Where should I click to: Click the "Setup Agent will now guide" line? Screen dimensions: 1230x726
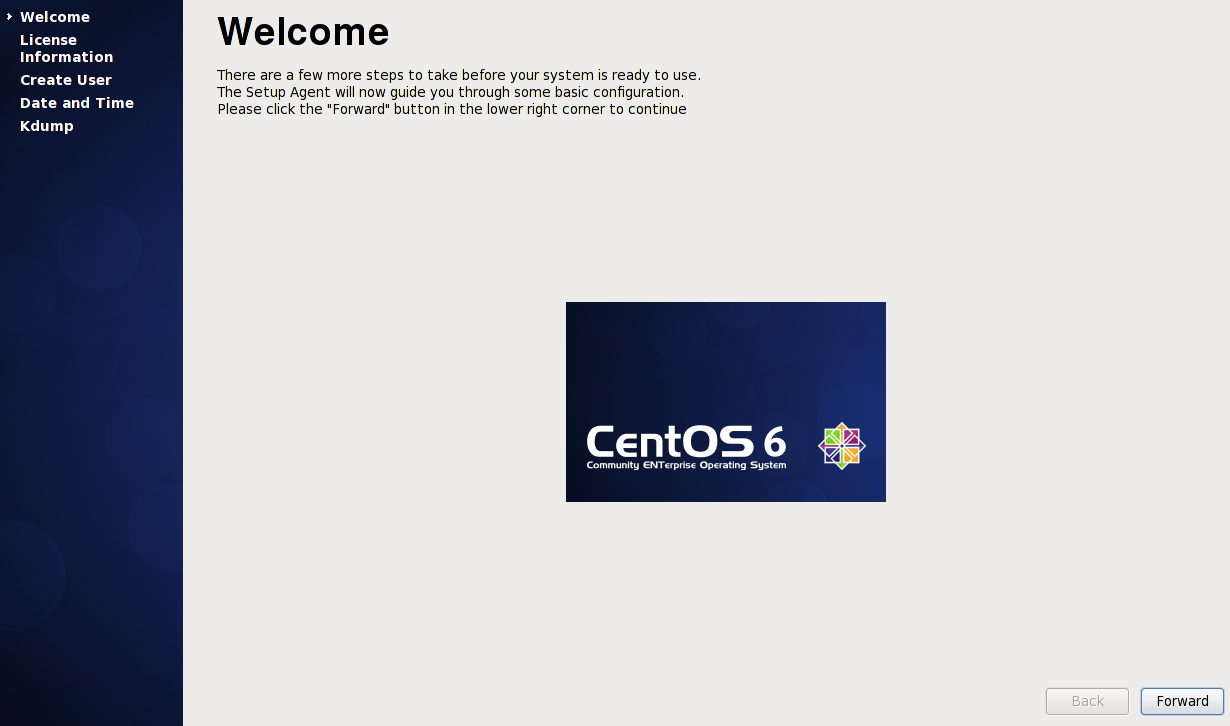pyautogui.click(x=450, y=92)
